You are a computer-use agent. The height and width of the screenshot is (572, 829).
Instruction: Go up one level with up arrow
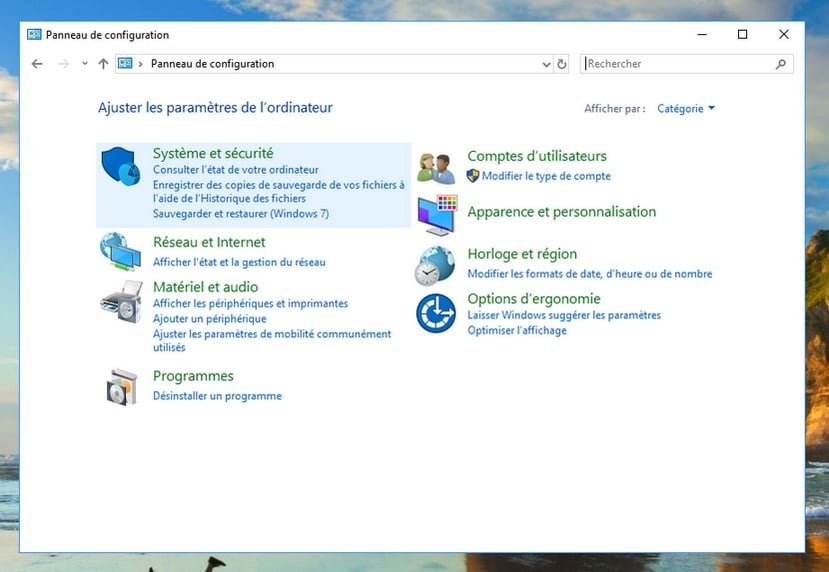[x=103, y=64]
